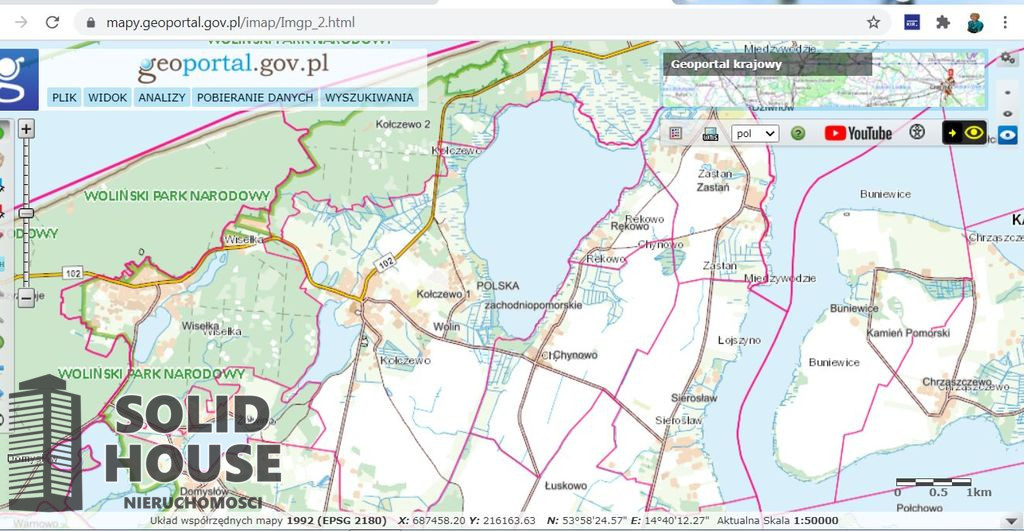Open the WIDOK menu
Screen dimensions: 1024x531
[108, 97]
